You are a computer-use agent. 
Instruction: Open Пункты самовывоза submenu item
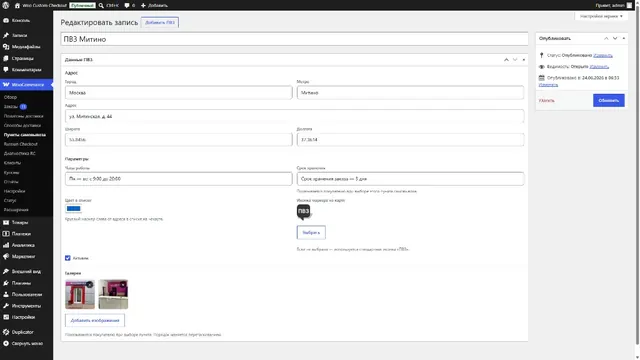coord(25,135)
